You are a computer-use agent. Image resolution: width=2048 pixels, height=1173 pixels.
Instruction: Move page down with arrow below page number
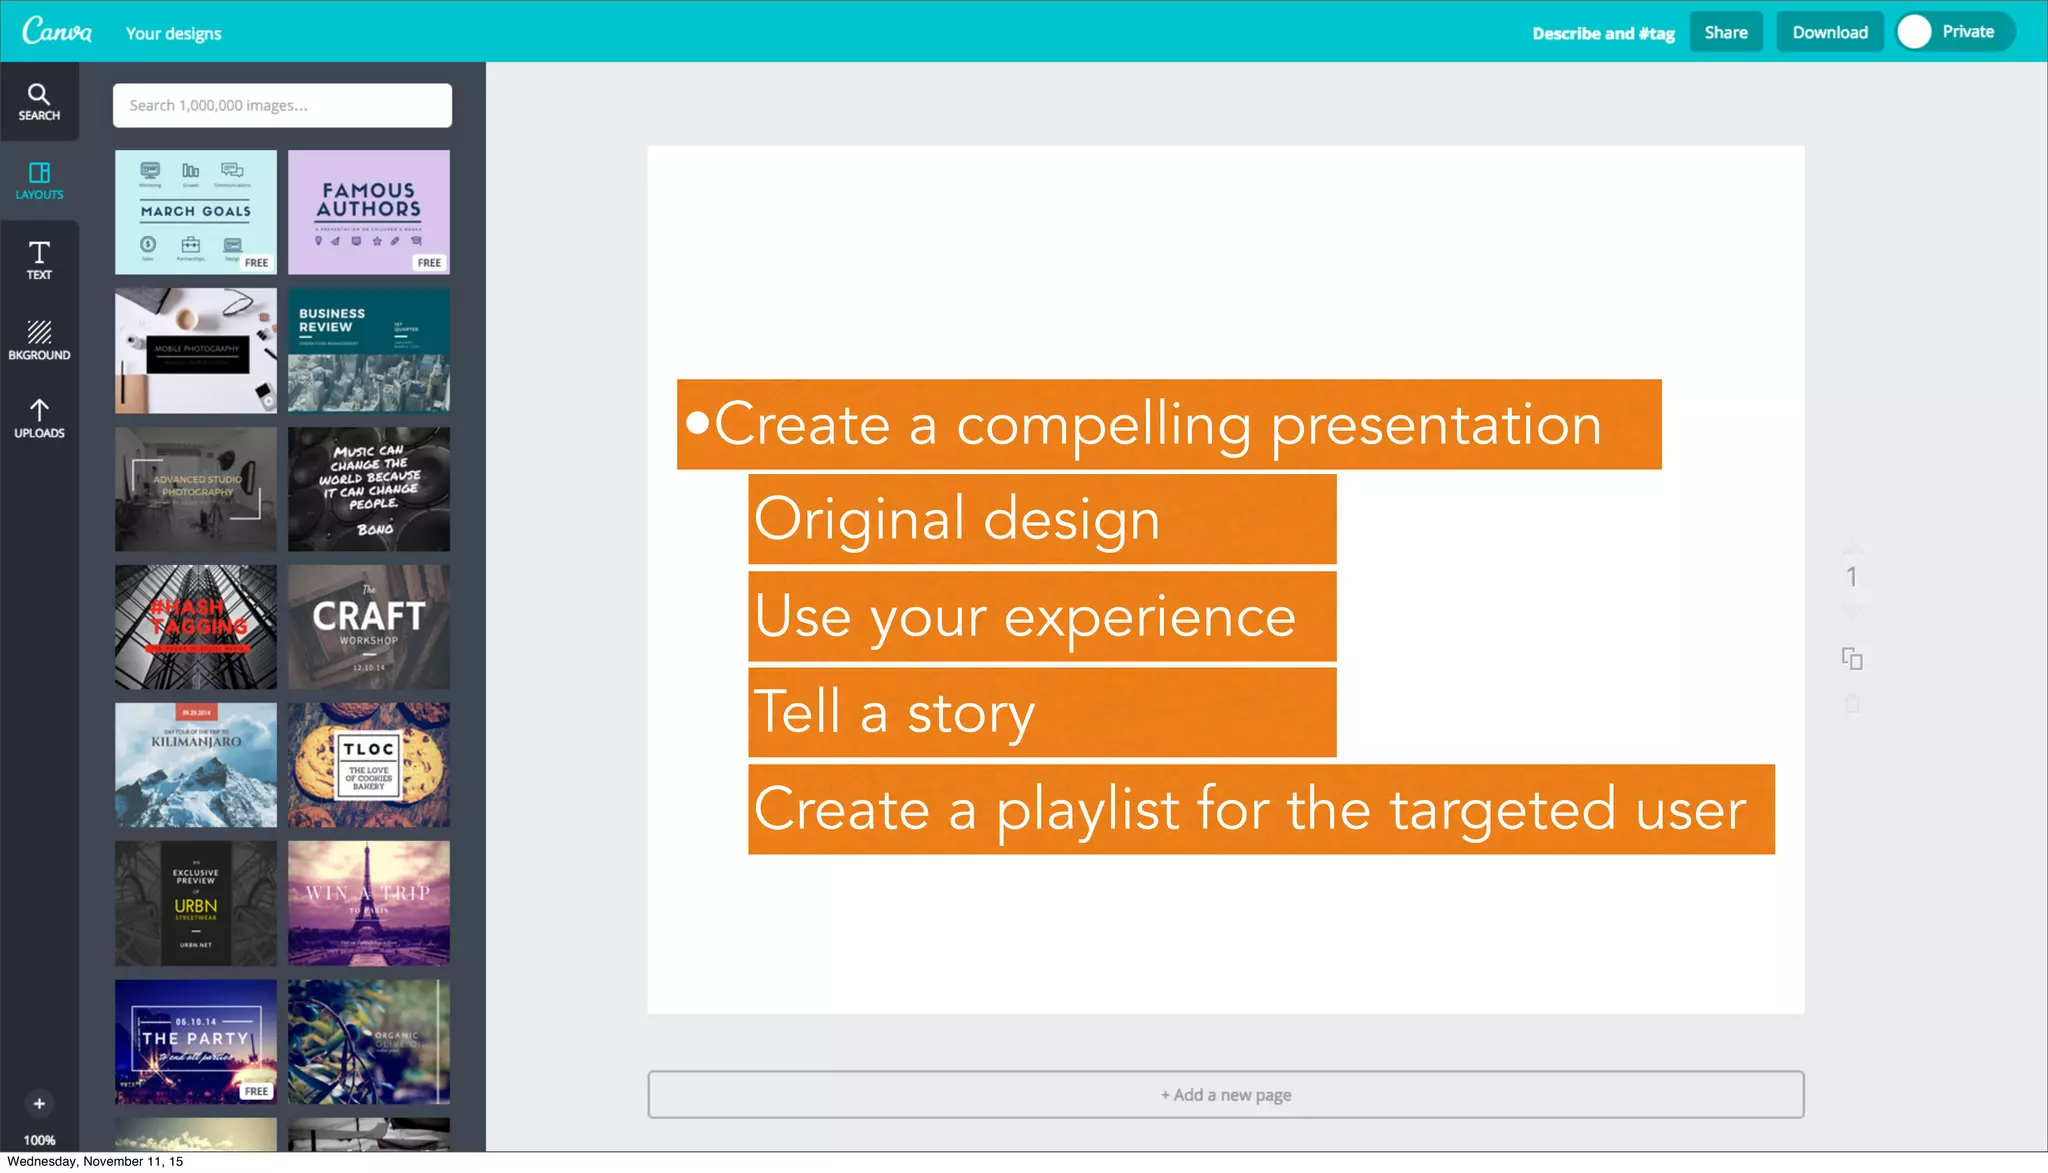pyautogui.click(x=1852, y=609)
